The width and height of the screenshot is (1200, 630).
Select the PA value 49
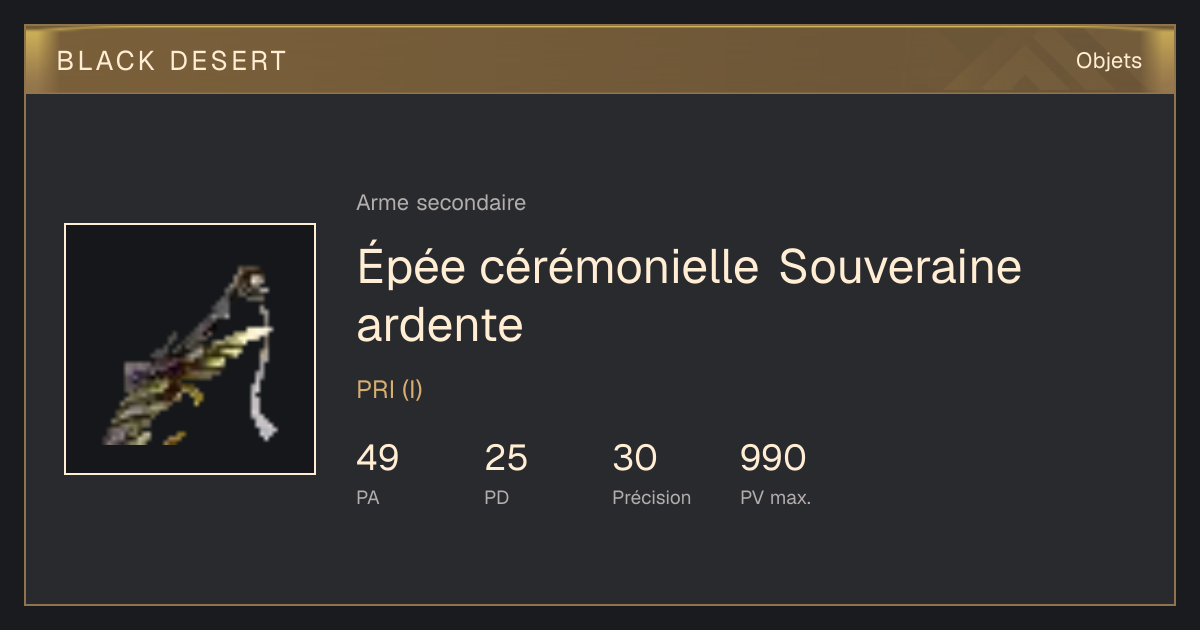point(378,458)
